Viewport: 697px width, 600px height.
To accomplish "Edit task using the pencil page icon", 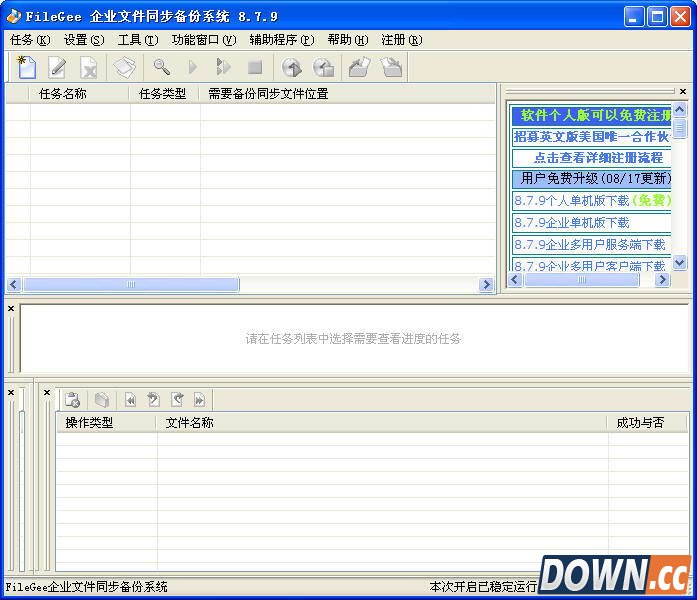I will pos(58,67).
